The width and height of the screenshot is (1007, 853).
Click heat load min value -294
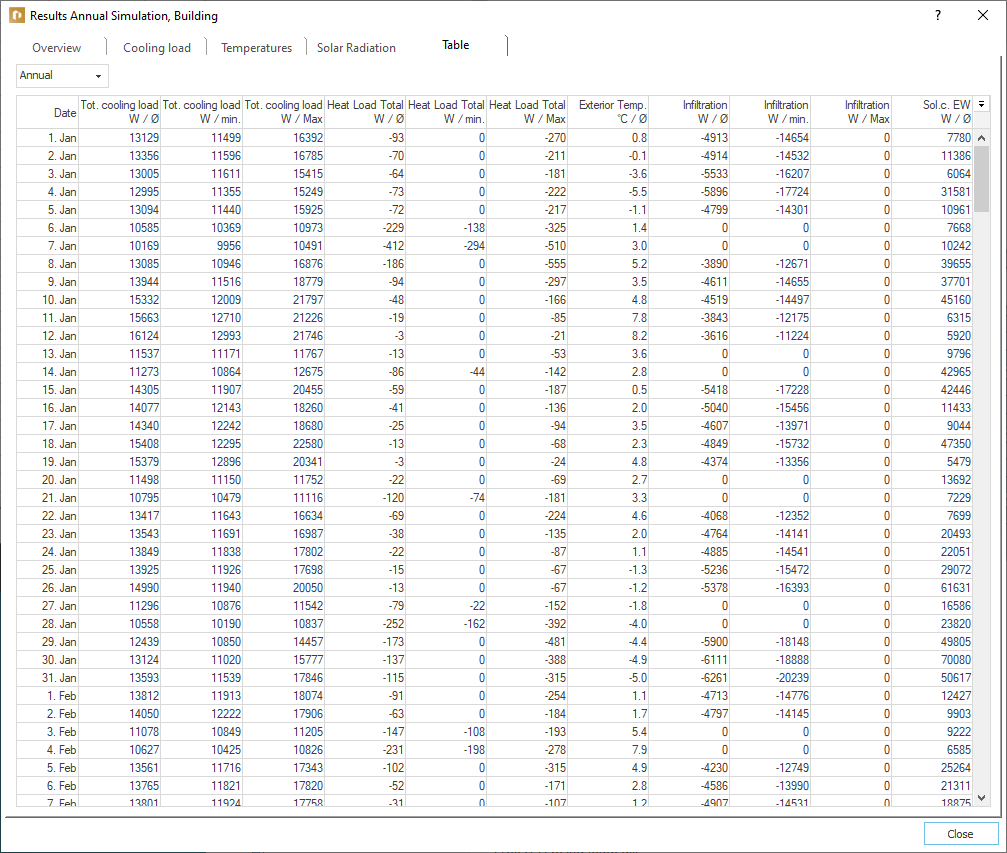pyautogui.click(x=446, y=245)
